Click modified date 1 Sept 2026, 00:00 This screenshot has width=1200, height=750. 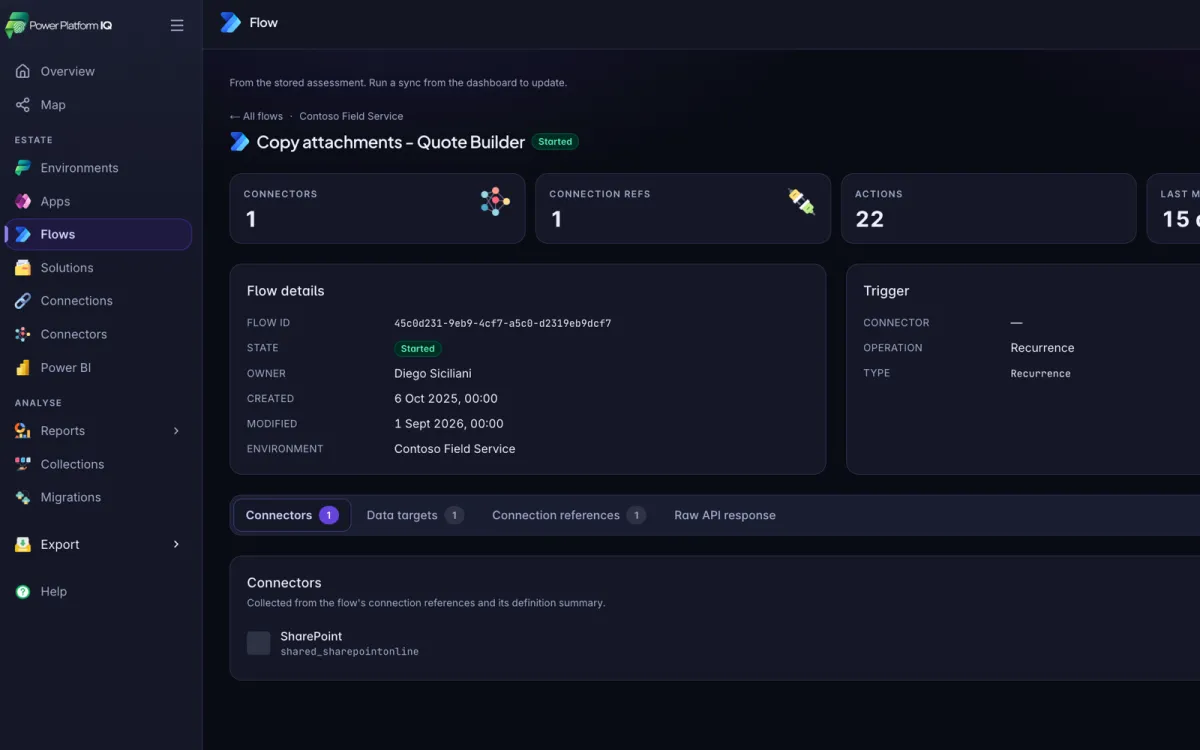point(449,424)
